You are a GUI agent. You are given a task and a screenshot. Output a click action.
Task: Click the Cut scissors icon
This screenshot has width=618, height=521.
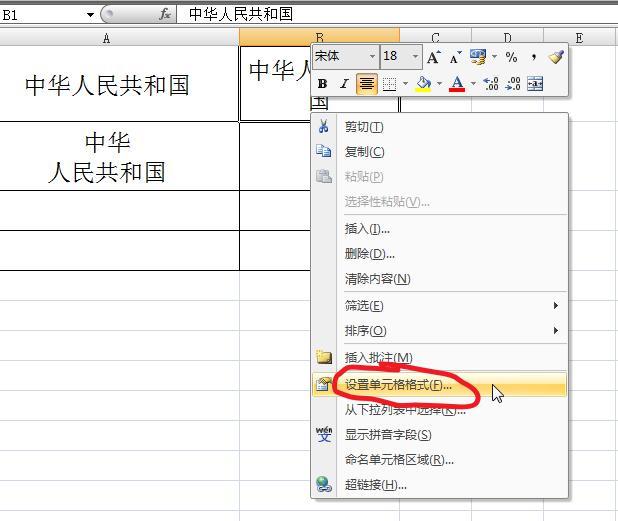tap(324, 126)
